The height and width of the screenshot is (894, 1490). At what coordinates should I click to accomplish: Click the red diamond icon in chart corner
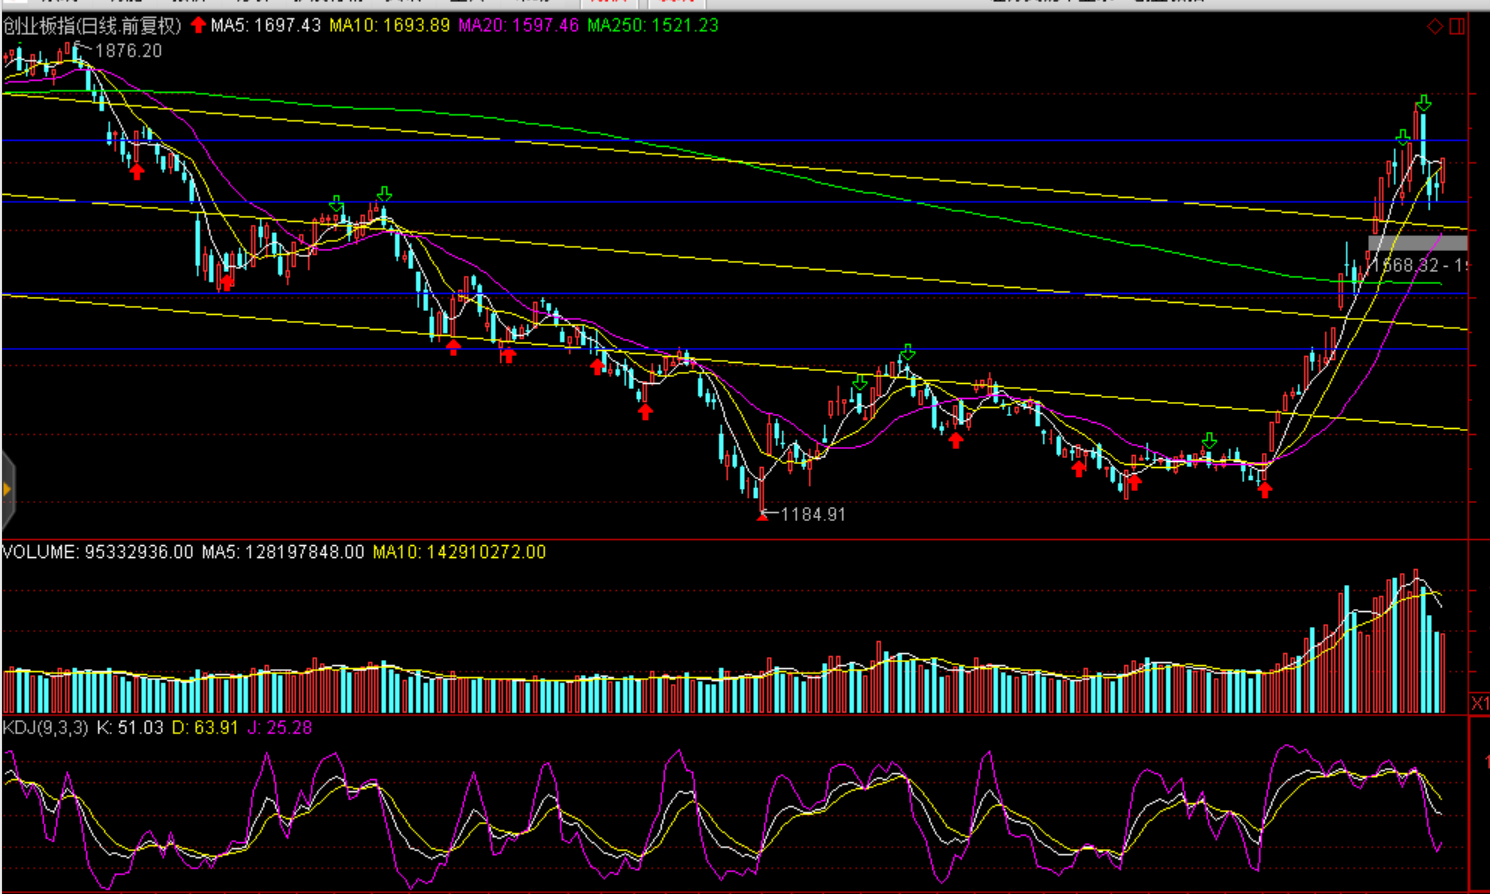tap(1434, 26)
